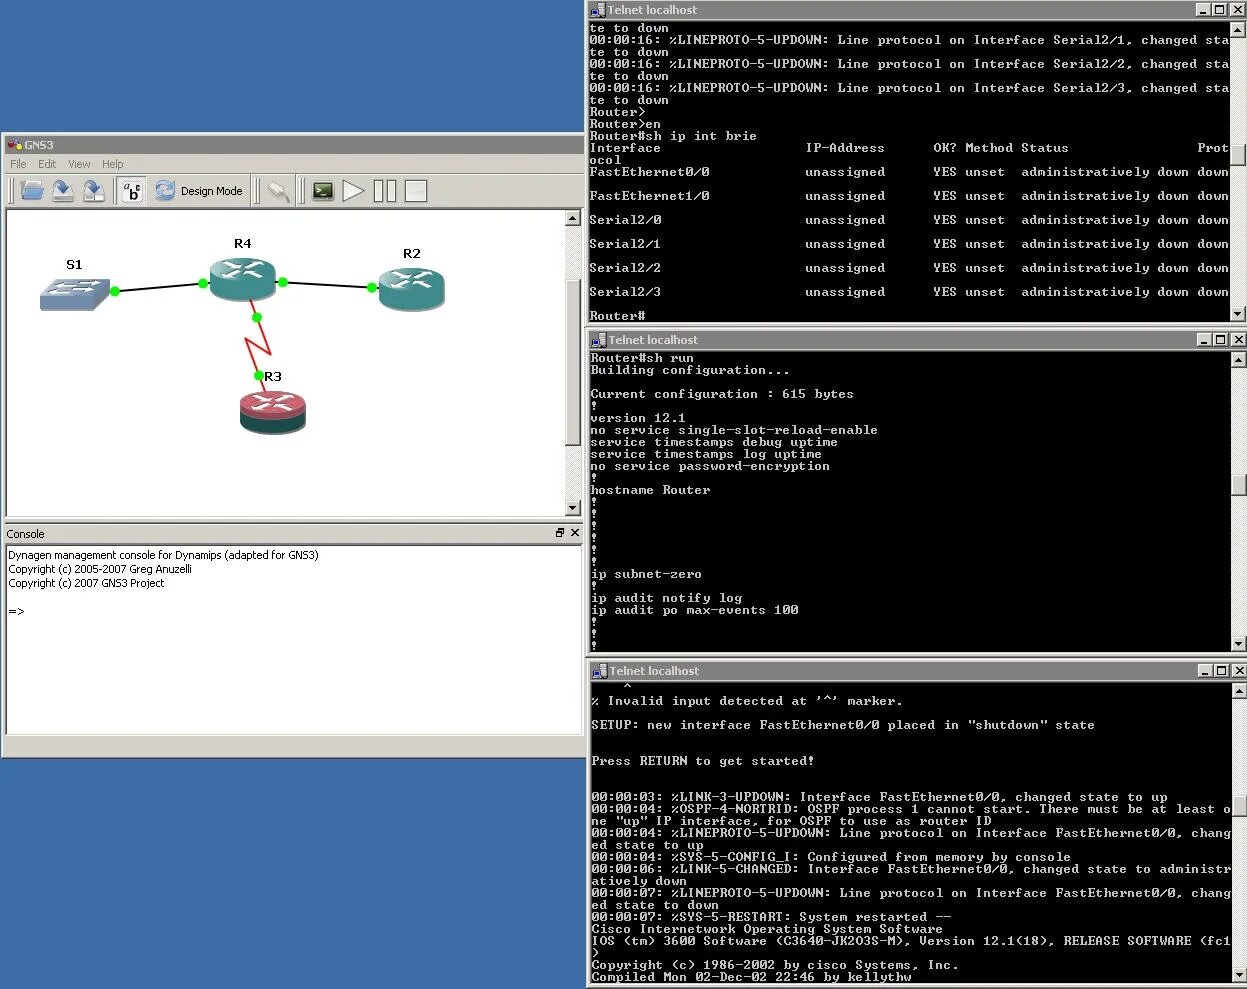Click the middle Telnet localhost window icon
This screenshot has width=1247, height=989.
click(x=598, y=340)
